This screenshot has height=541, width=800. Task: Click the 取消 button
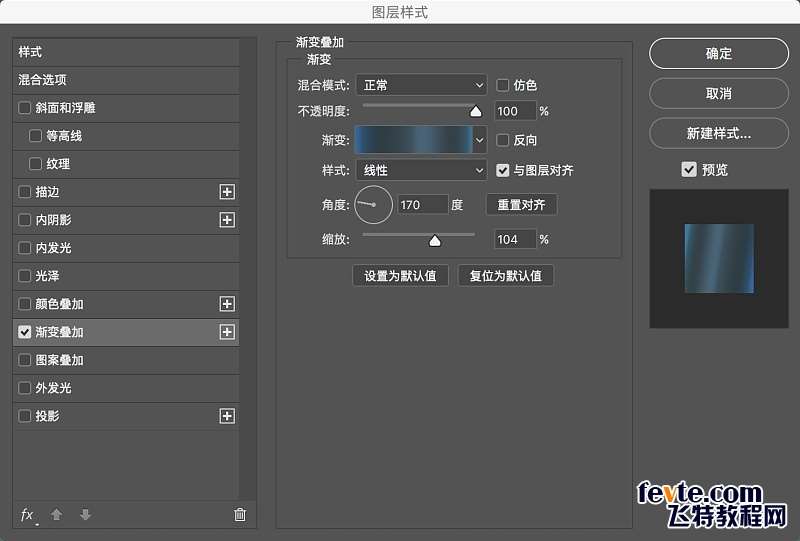(719, 93)
